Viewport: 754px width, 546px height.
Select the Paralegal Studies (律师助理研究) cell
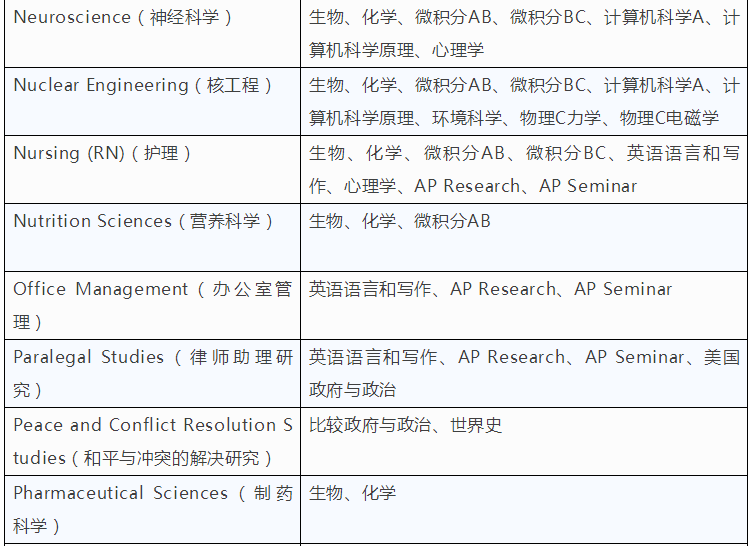(152, 373)
